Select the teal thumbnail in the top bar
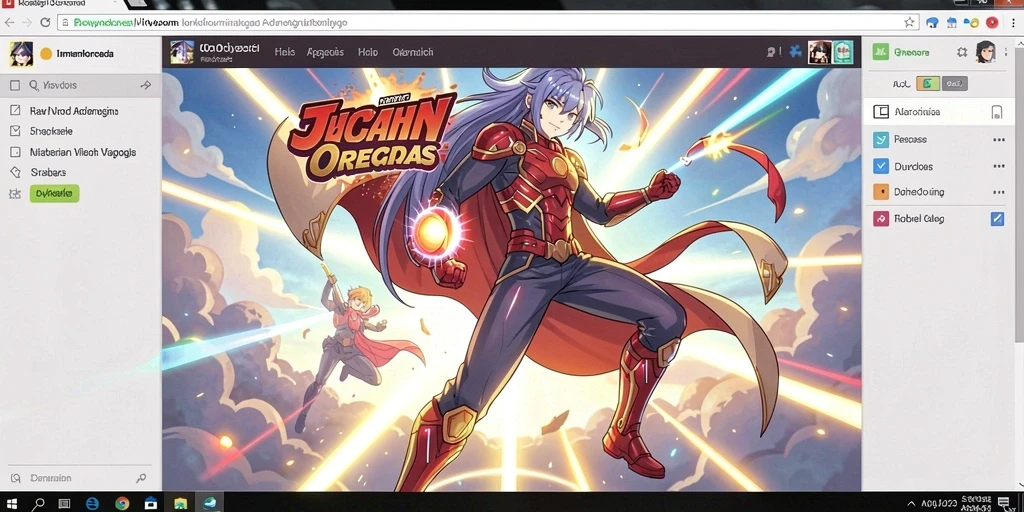1024x512 pixels. [x=842, y=52]
